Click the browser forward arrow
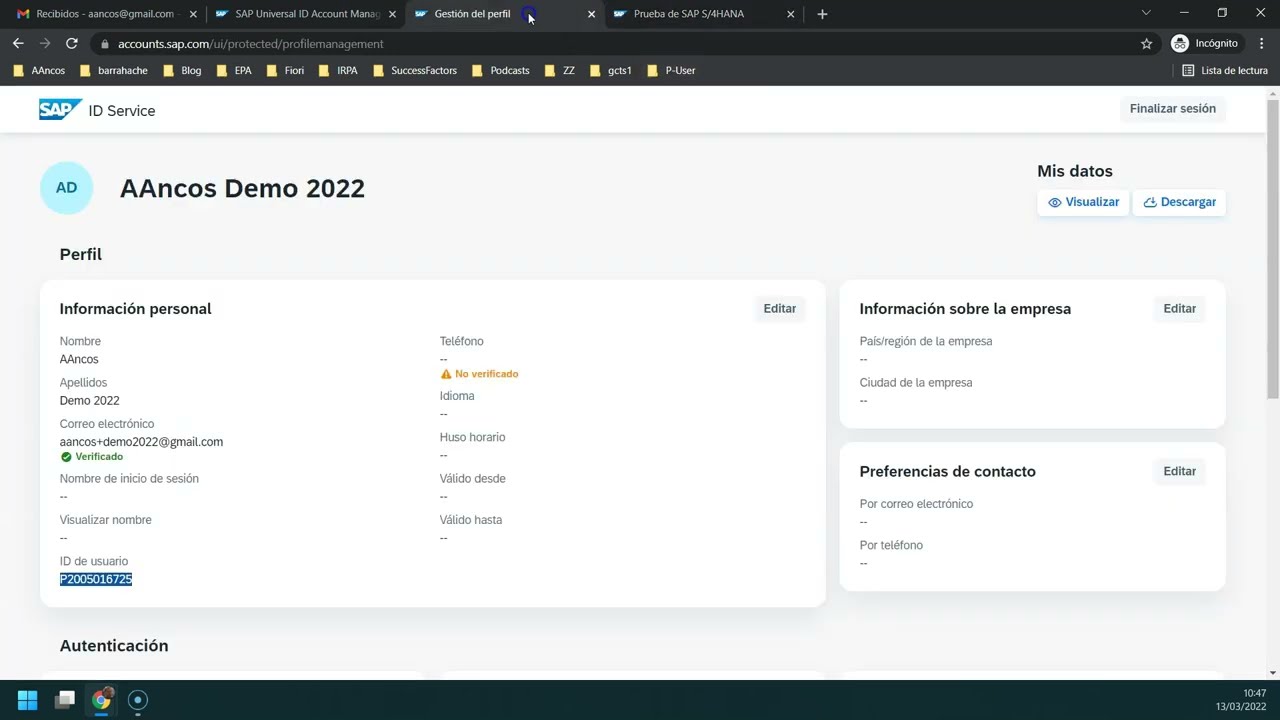This screenshot has width=1280, height=720. [45, 44]
